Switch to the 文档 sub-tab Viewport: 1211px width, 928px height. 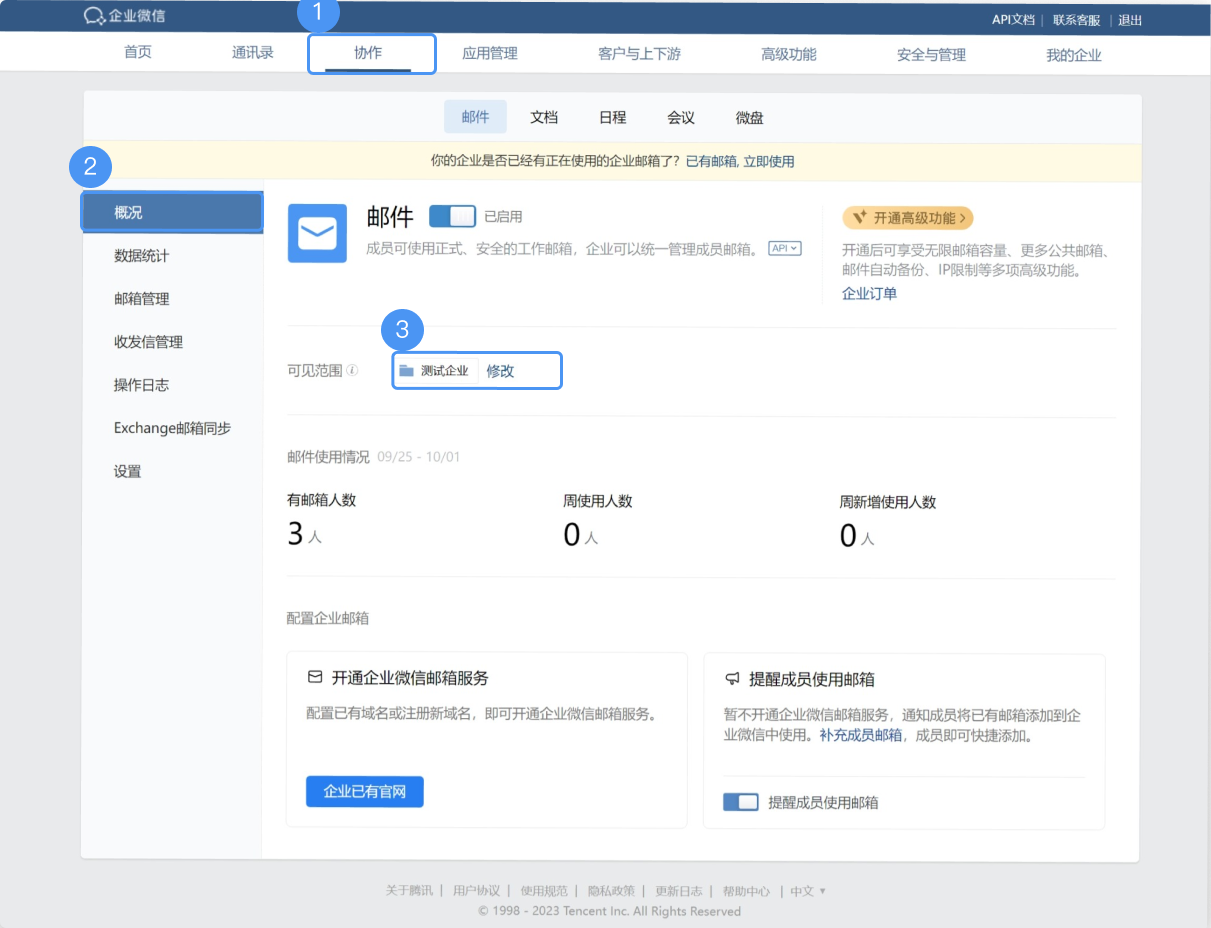[x=544, y=117]
